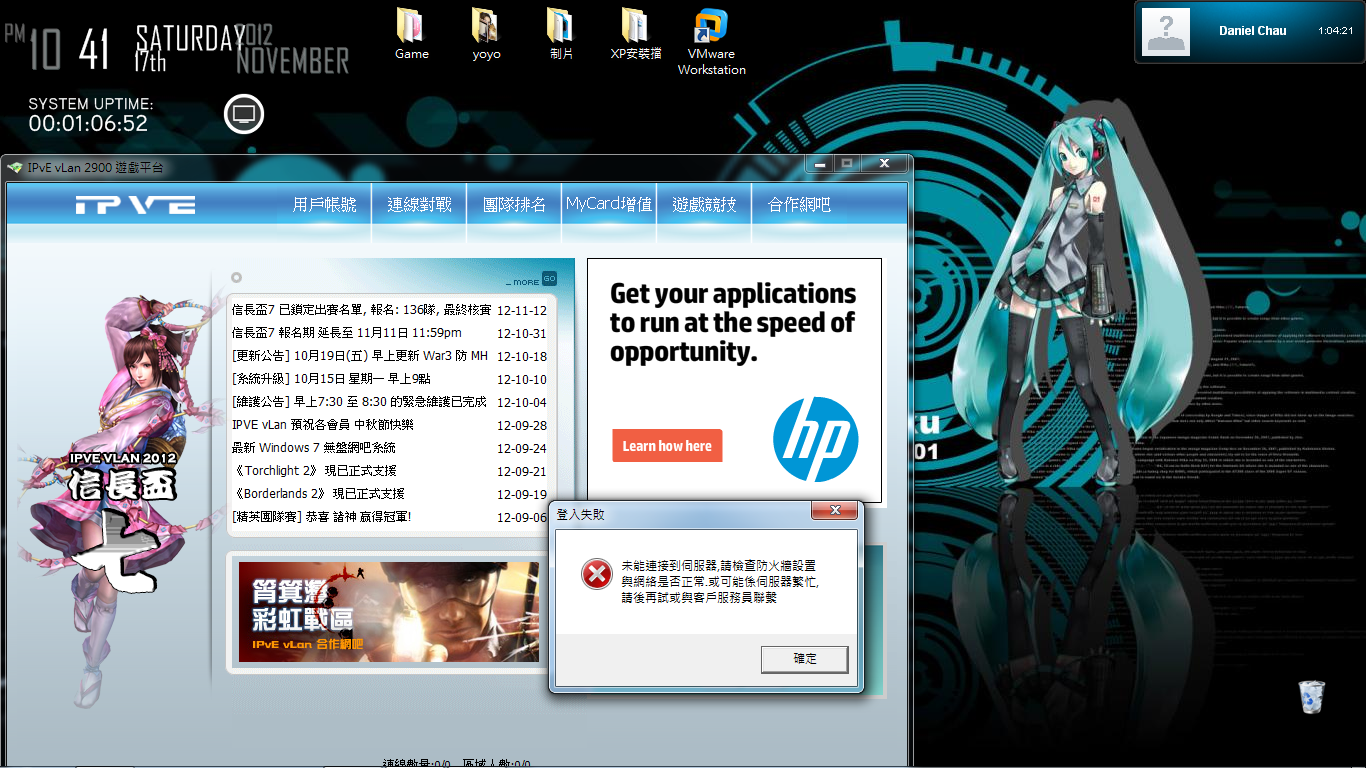This screenshot has height=768, width=1366.
Task: Click the 彩虹戰區 合作網吧 banner
Action: point(389,611)
